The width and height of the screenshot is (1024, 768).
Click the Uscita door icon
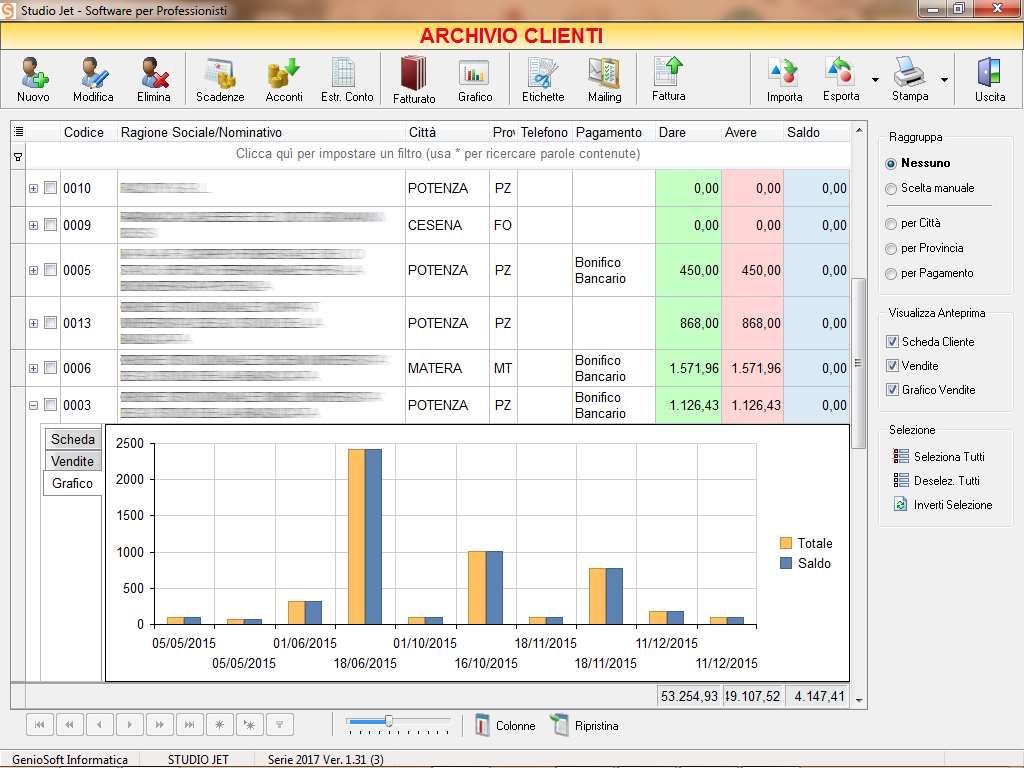coord(989,73)
